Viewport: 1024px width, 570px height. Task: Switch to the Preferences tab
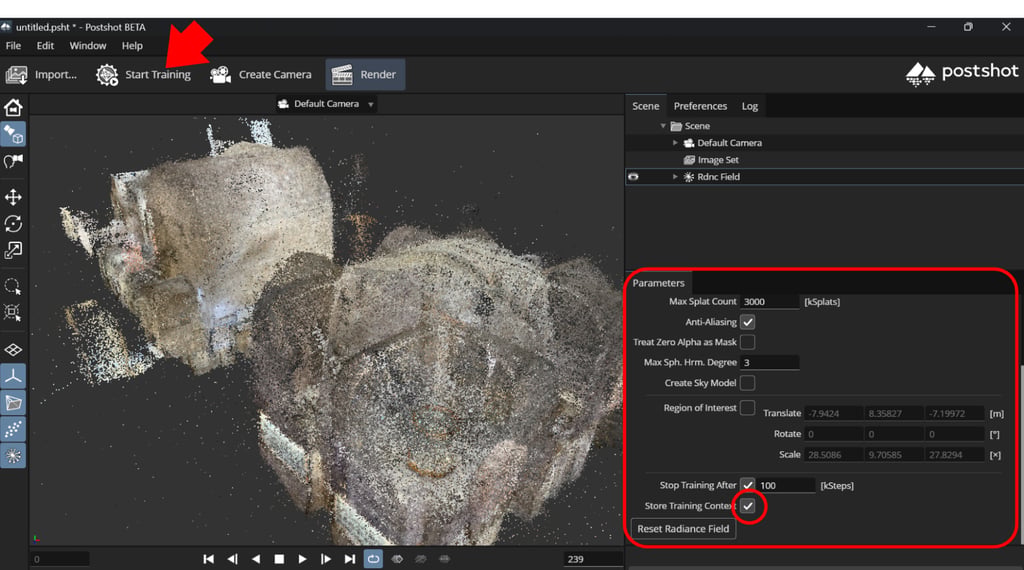coord(700,106)
